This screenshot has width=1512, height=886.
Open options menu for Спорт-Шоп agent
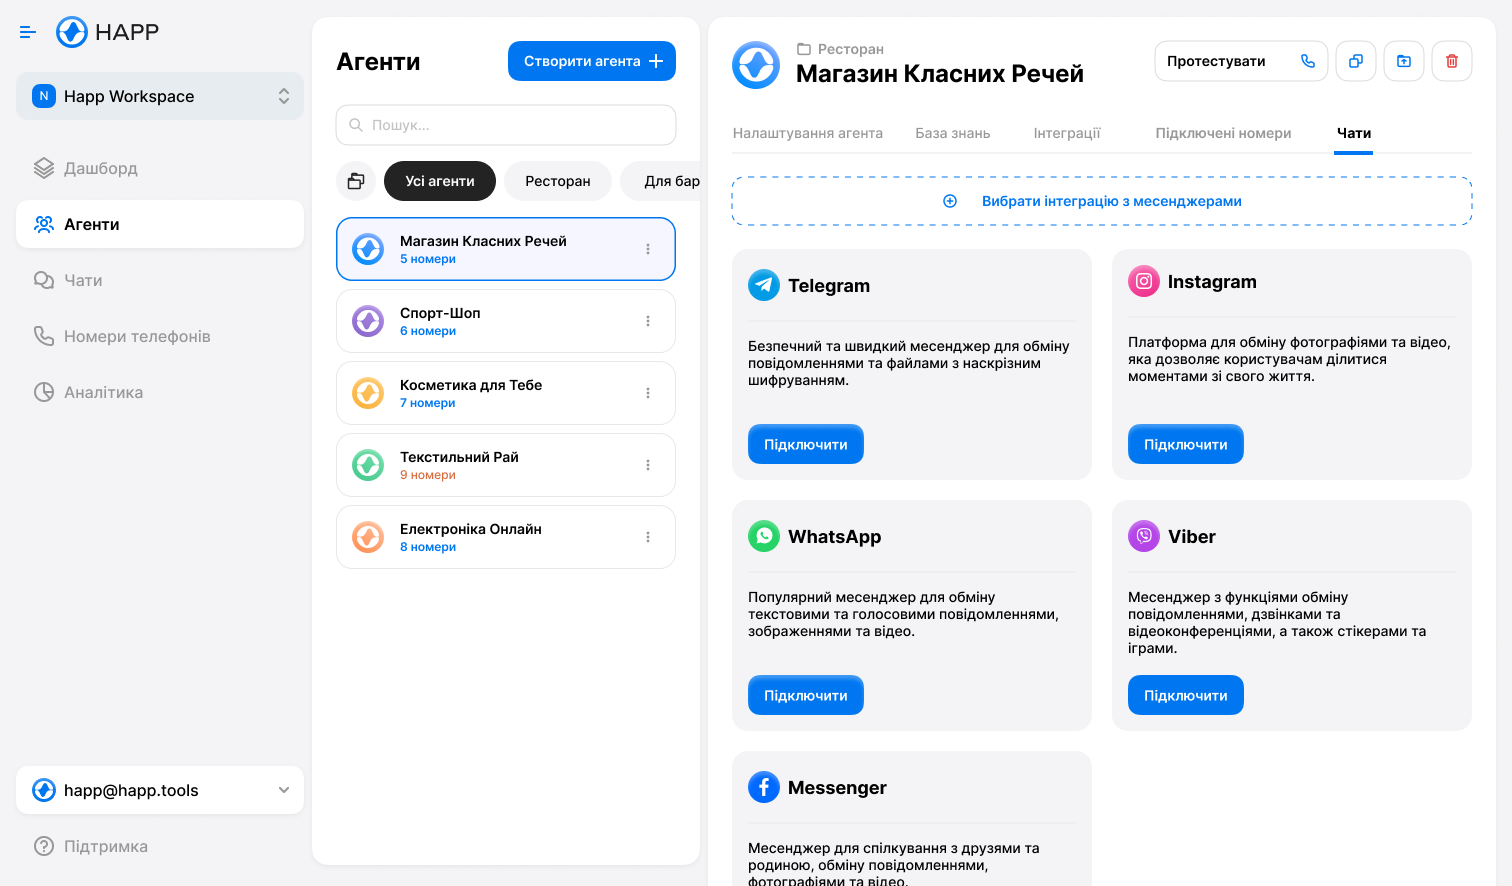648,320
